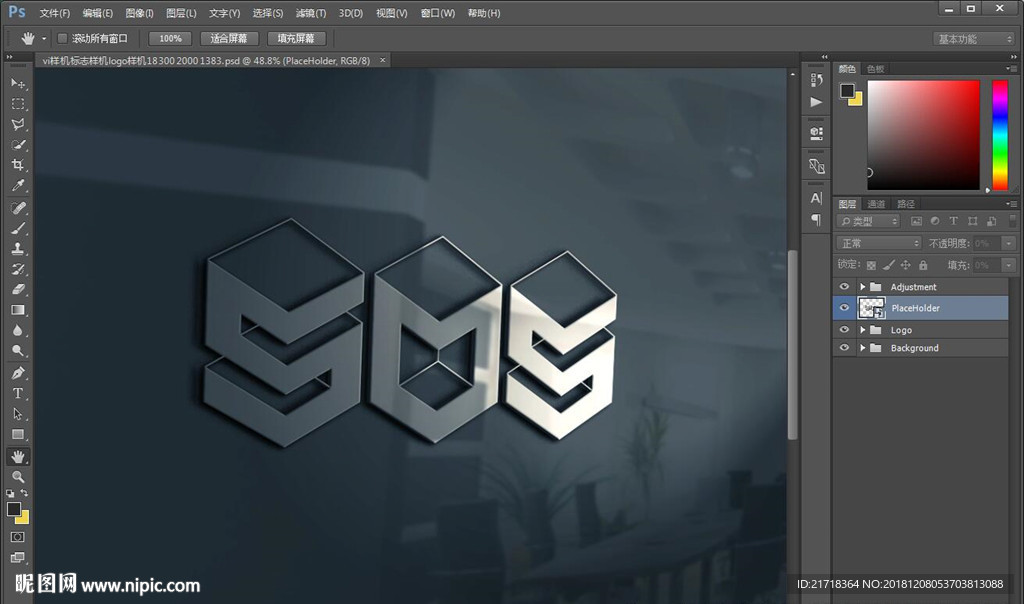Enable the 滚动所有窗口 checkbox

point(62,38)
